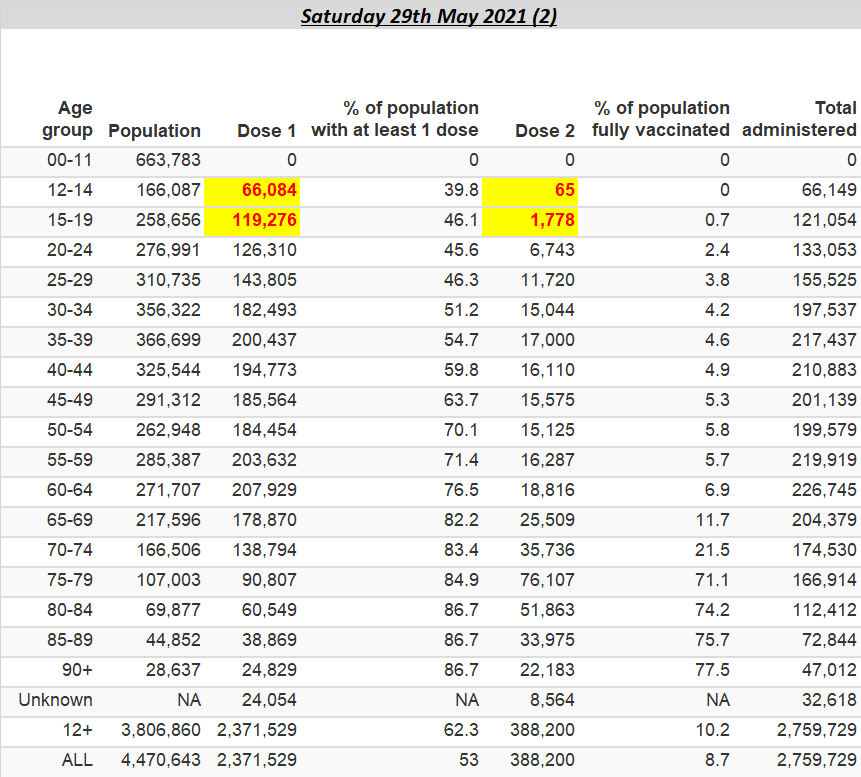The image size is (861, 777).
Task: Click the '12+' summary row label
Action: [x=77, y=730]
